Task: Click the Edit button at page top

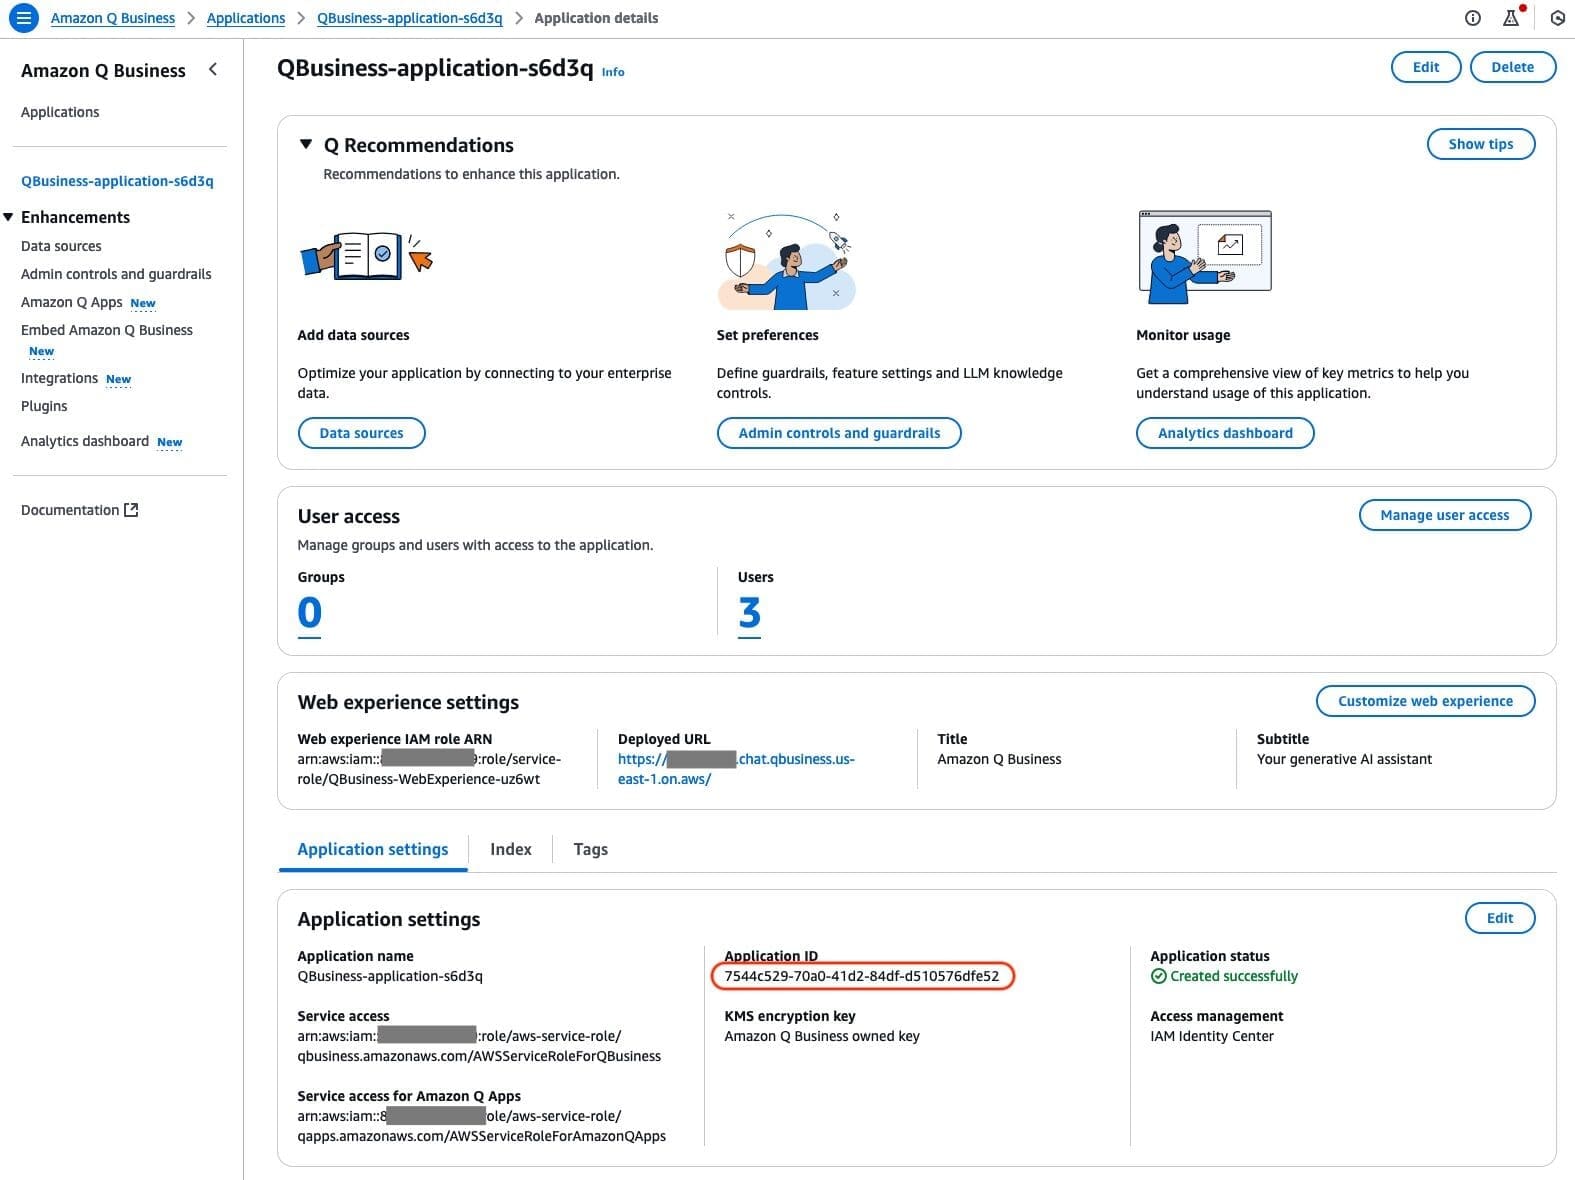Action: click(1426, 67)
